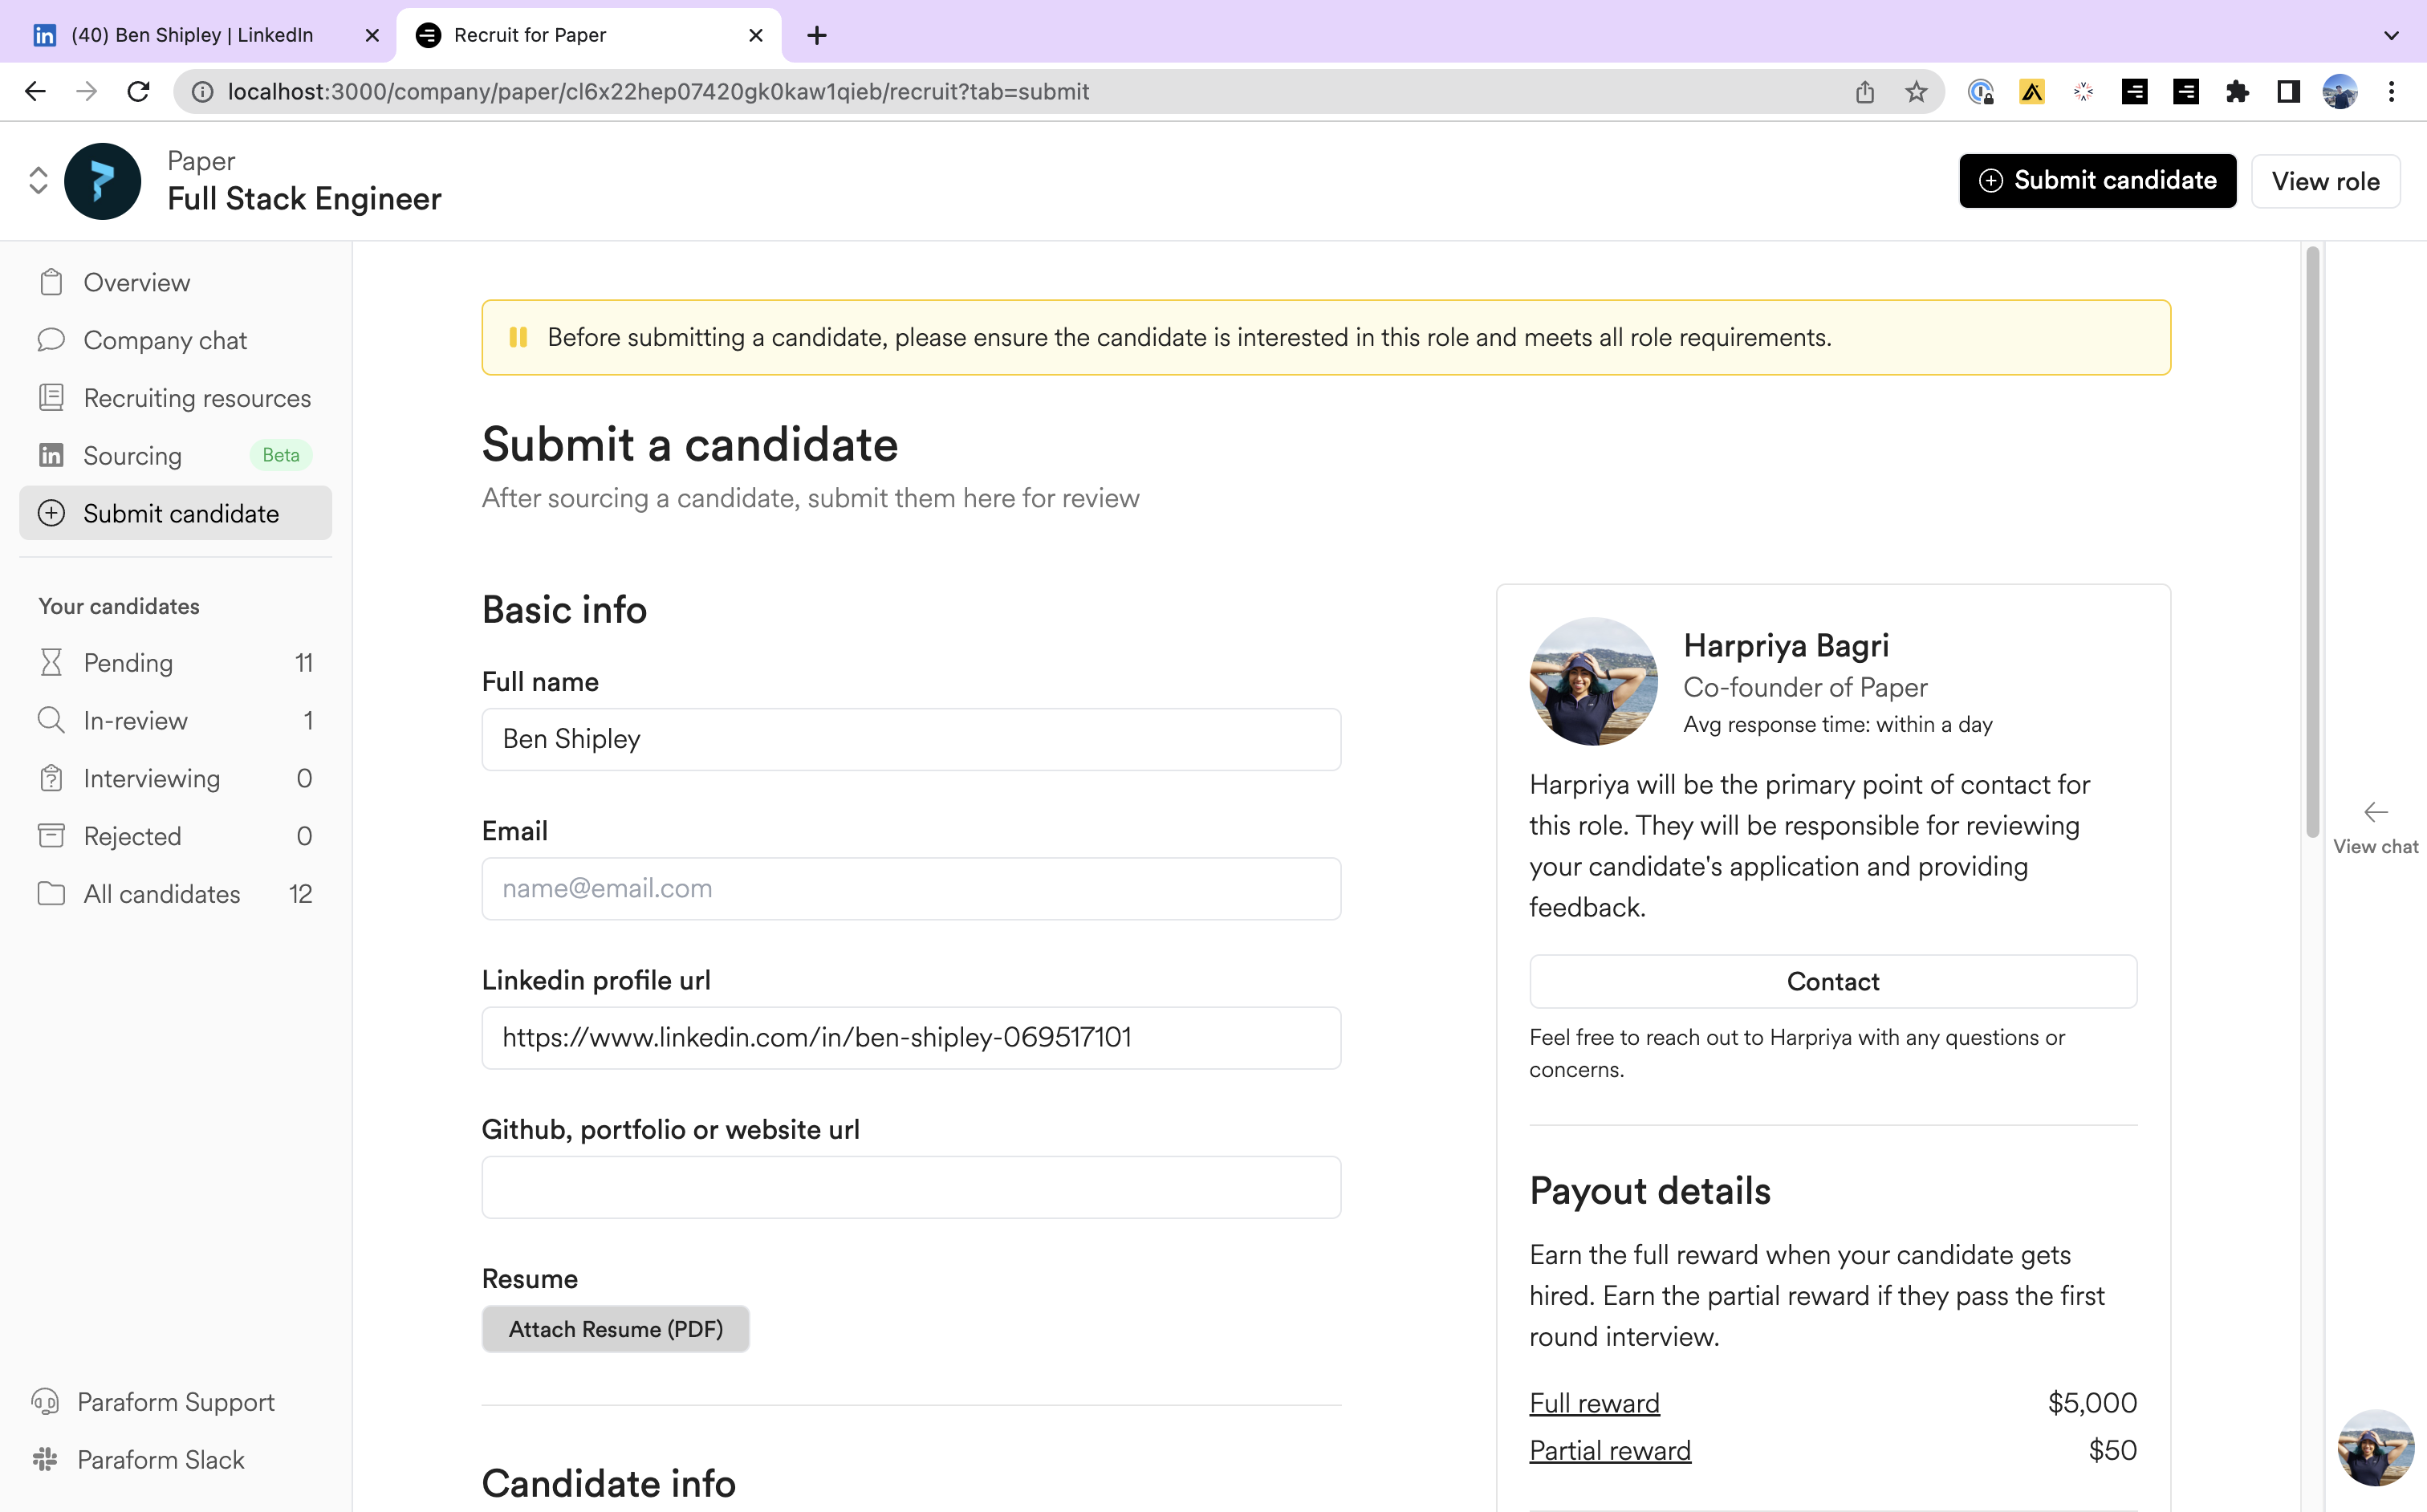The image size is (2427, 1512).
Task: Open Rejected candidates via the archive icon
Action: (51, 835)
